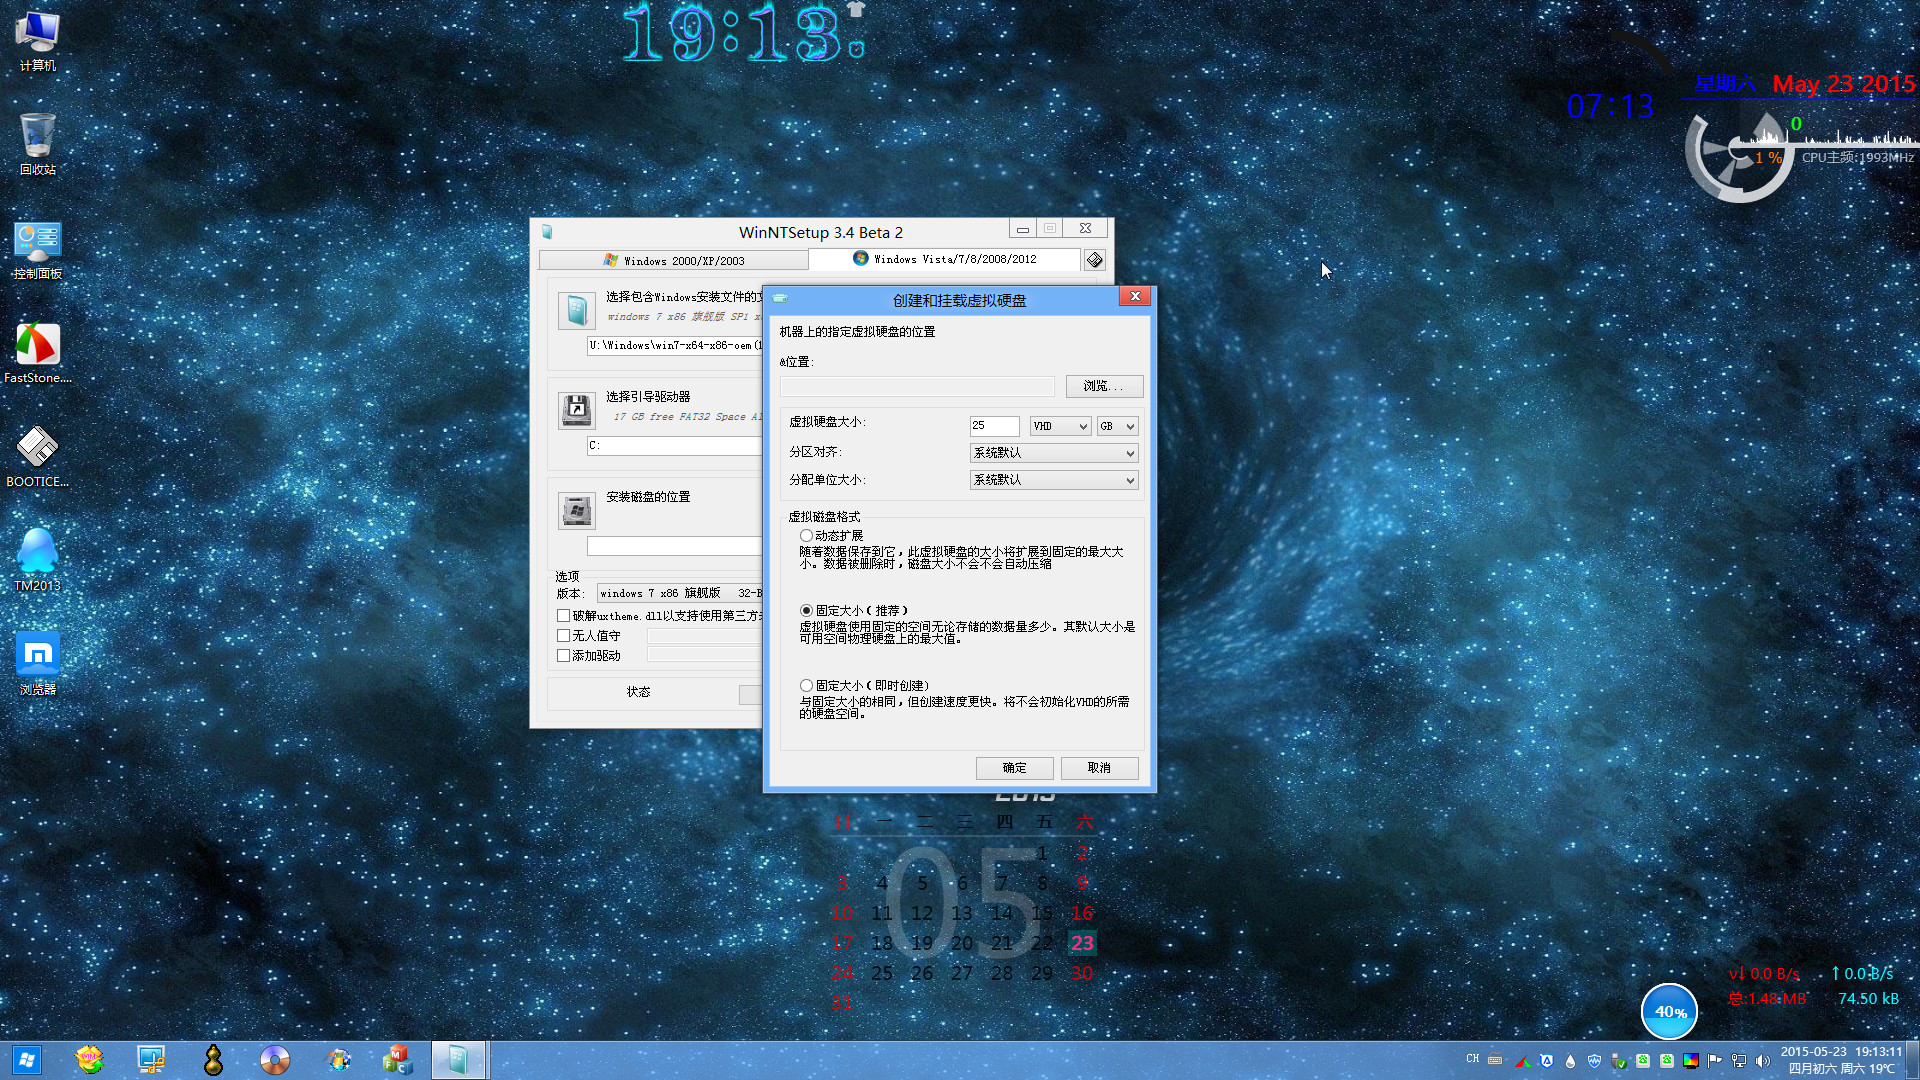Open the Action Center flag tray icon

1715,1061
